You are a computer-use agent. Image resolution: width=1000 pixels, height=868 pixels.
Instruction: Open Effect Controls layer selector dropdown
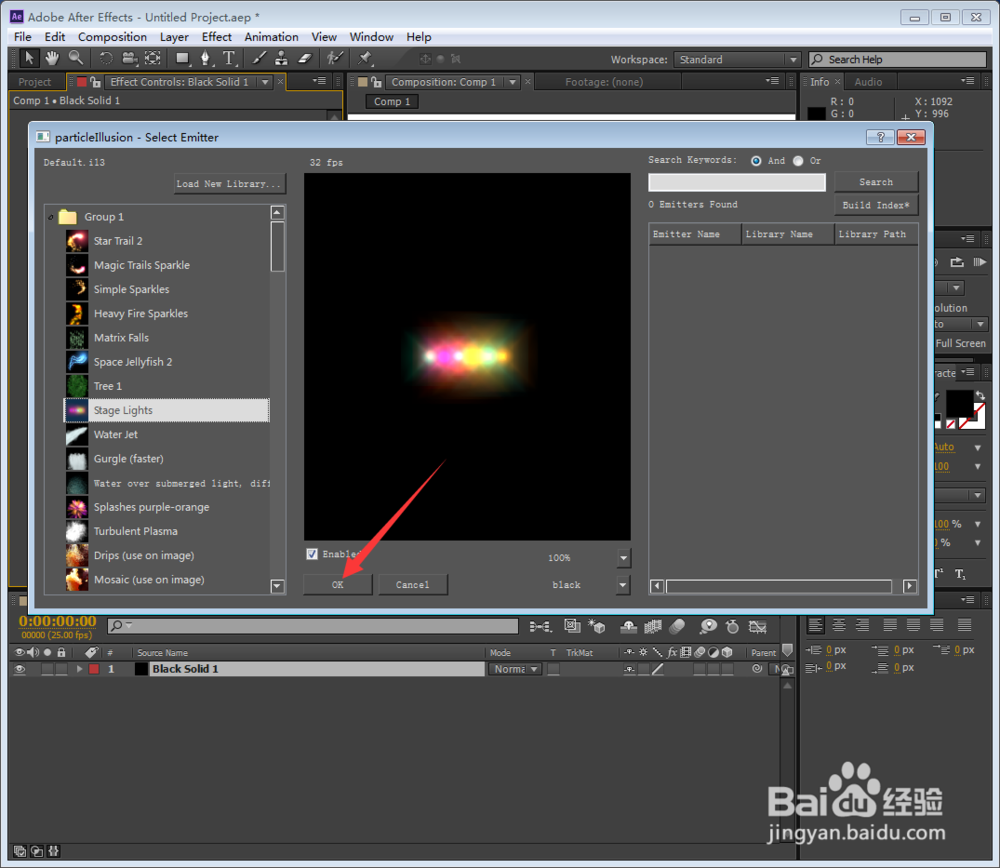pos(265,82)
